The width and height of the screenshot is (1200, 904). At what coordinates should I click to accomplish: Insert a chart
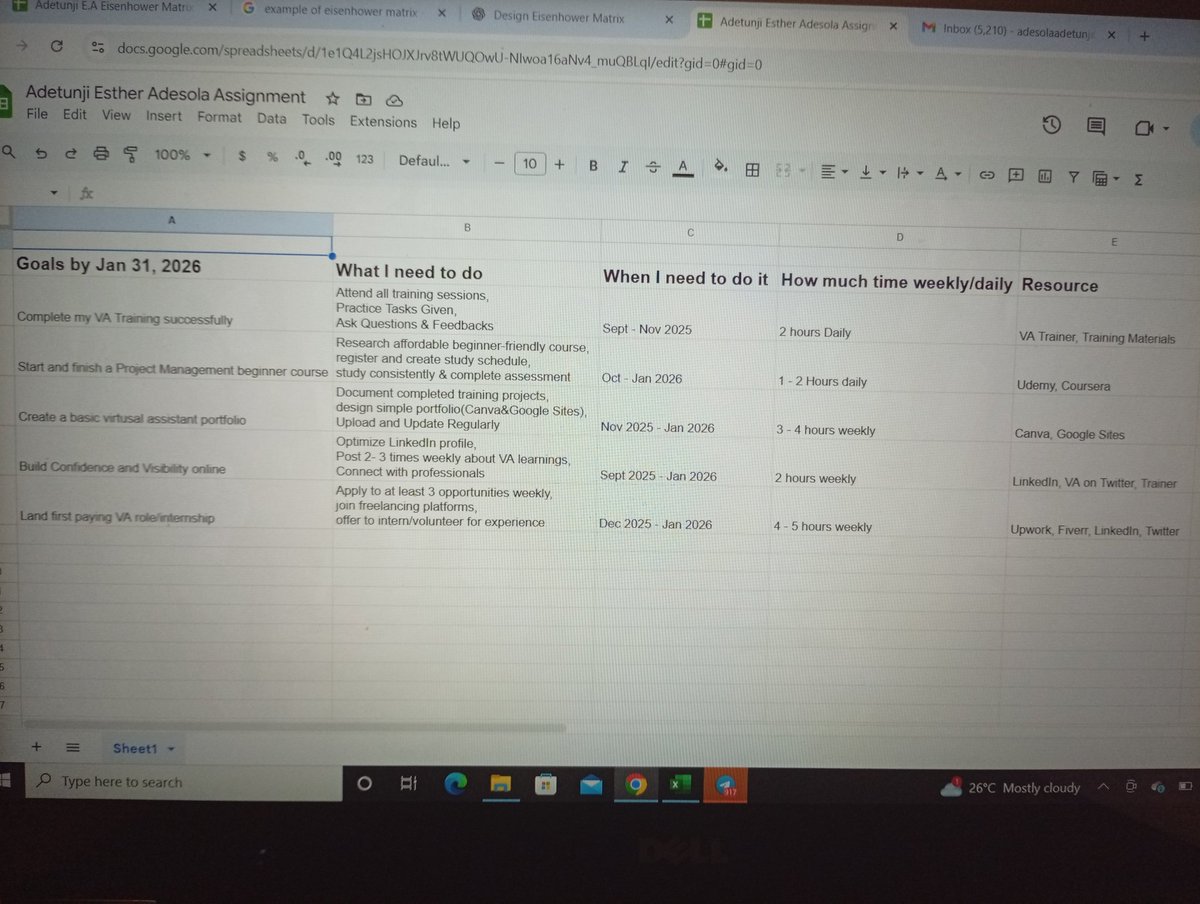click(x=1045, y=177)
